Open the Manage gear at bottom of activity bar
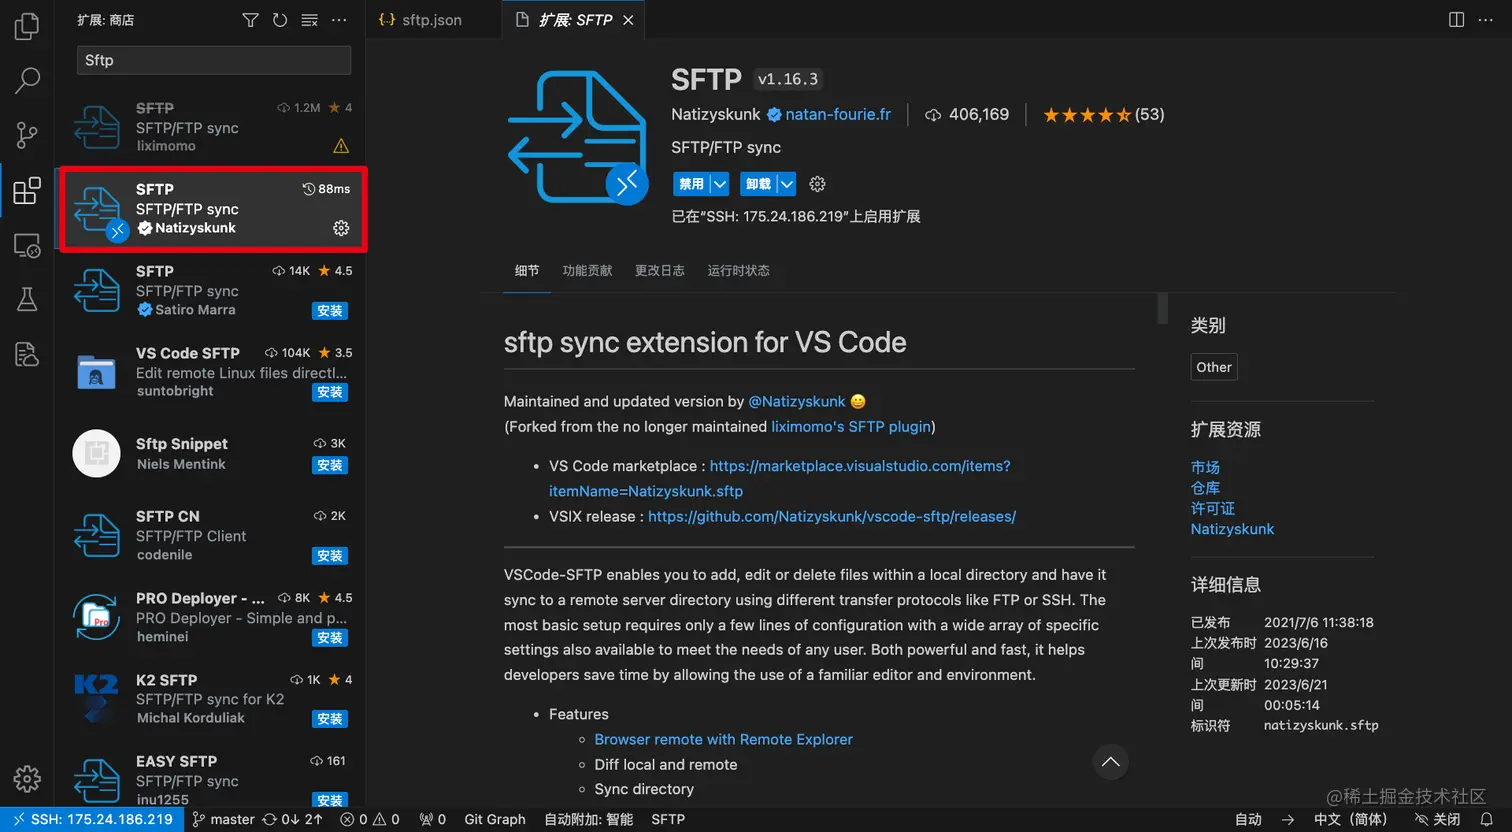This screenshot has width=1512, height=832. point(27,778)
